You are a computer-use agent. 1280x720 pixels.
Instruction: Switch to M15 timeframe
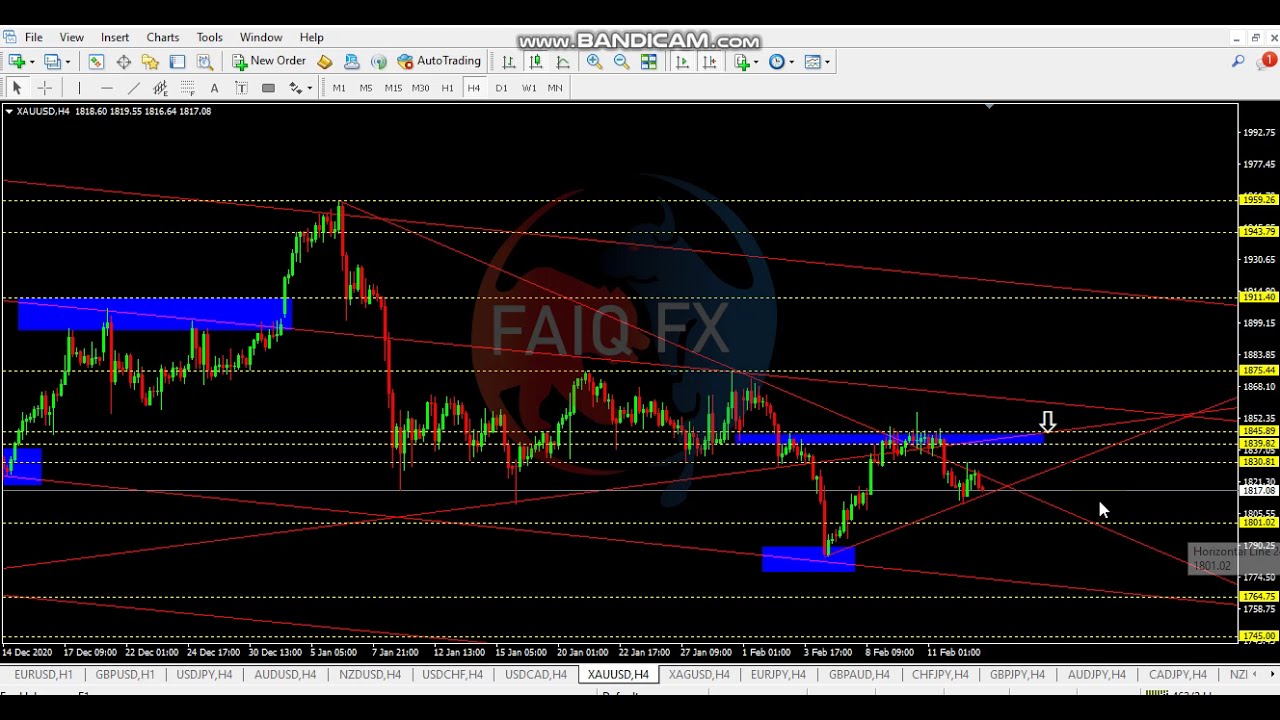pos(393,88)
